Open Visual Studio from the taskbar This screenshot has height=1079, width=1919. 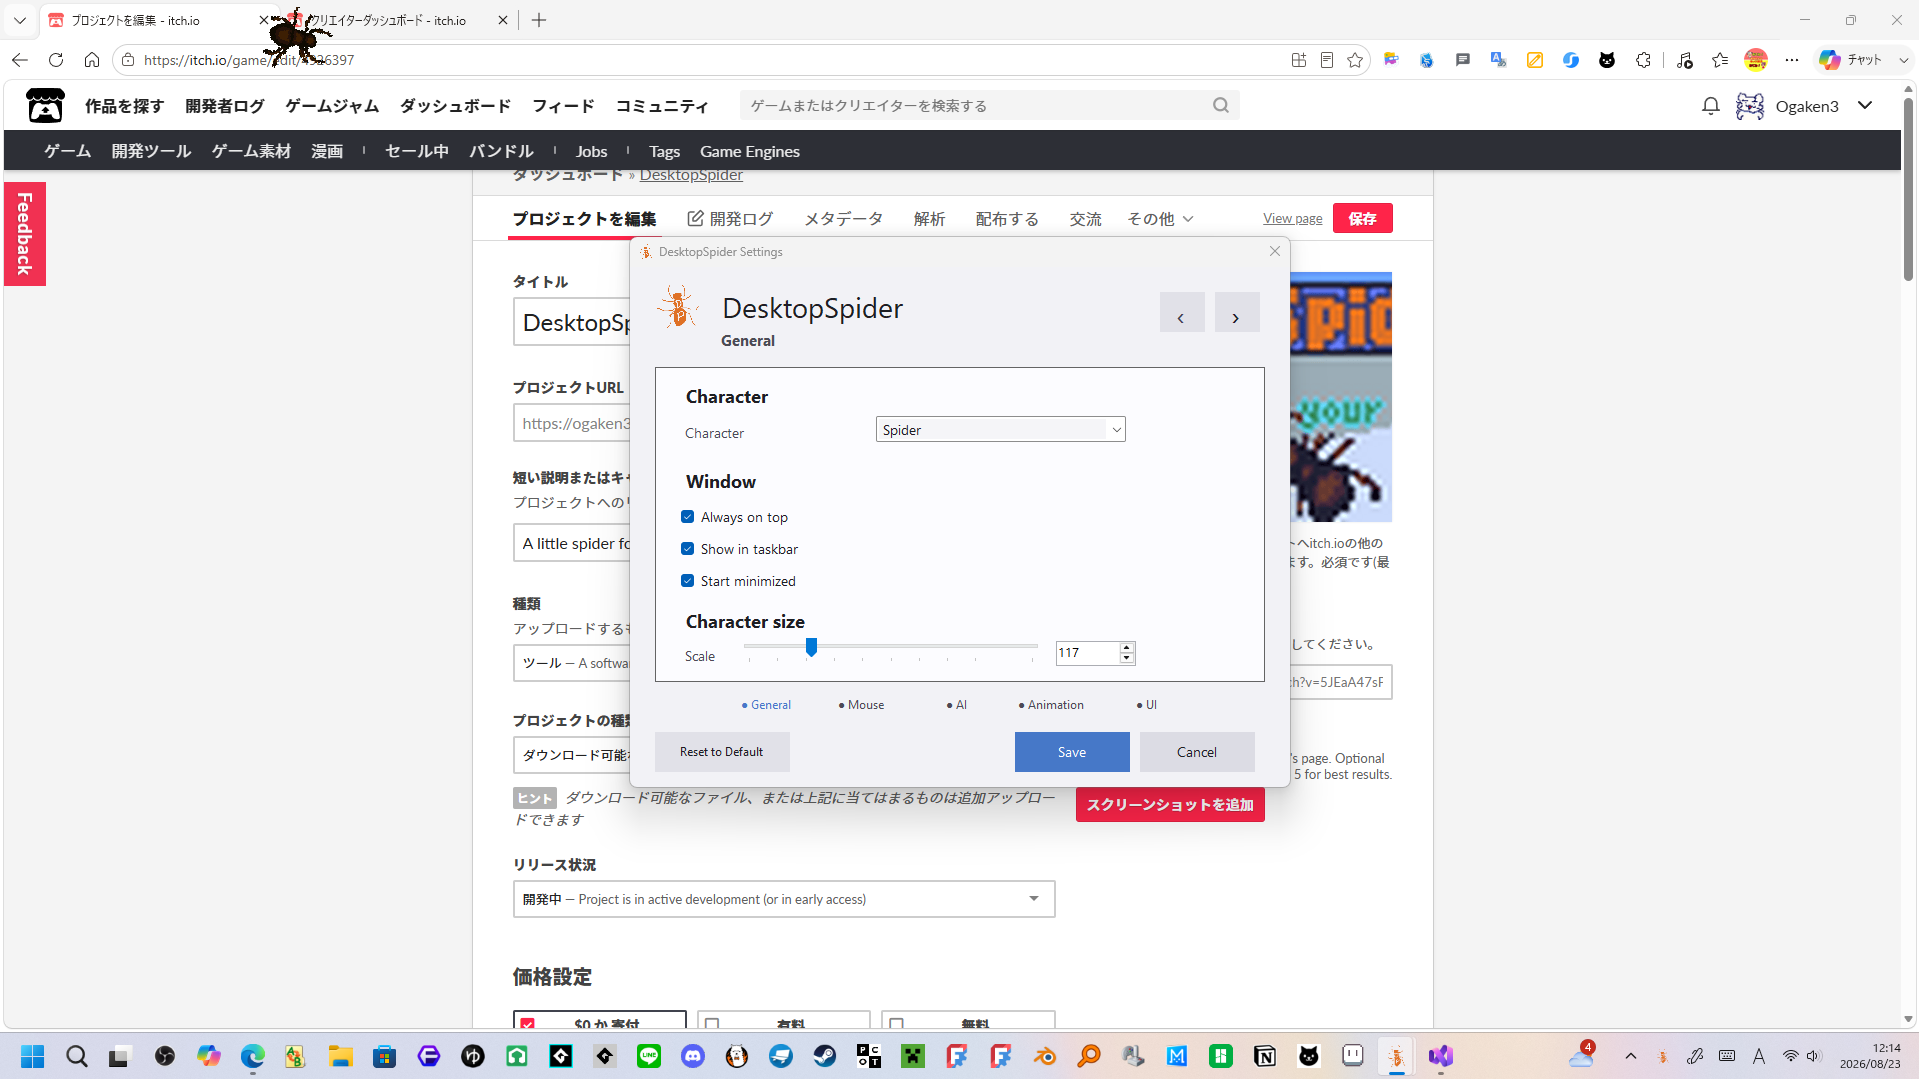click(1441, 1056)
